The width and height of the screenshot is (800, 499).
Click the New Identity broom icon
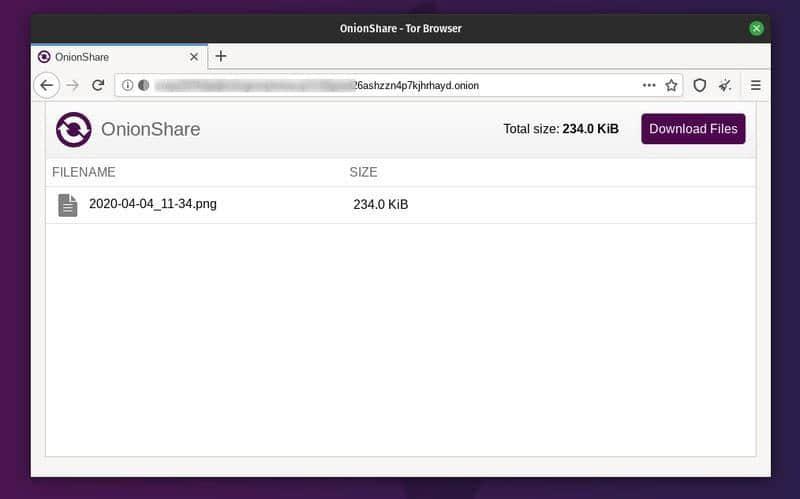click(725, 86)
